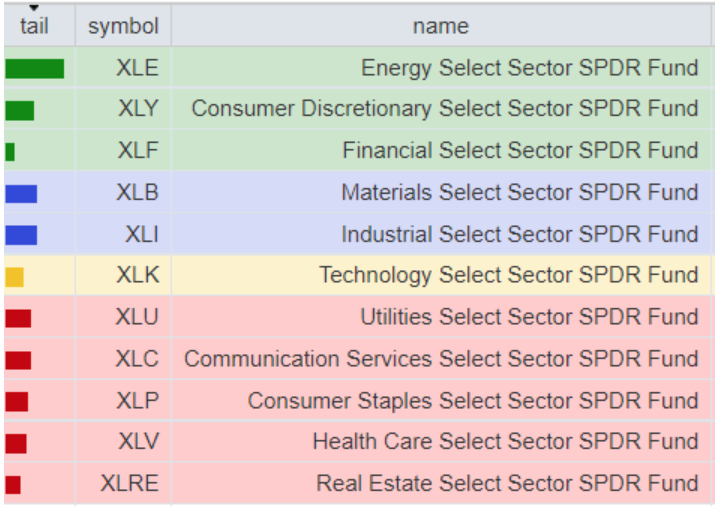Image resolution: width=718 pixels, height=506 pixels.
Task: Choose Consumer Staples Select Sector SPDR Fund
Action: (x=473, y=401)
